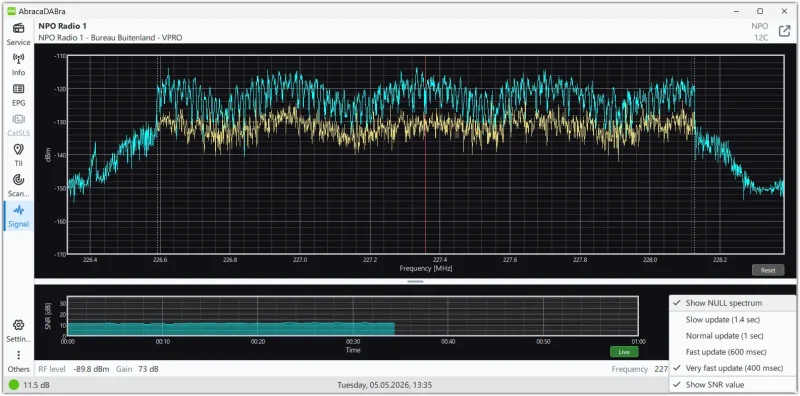Click the Gain 73 dB value
The image size is (800, 396).
coord(148,369)
